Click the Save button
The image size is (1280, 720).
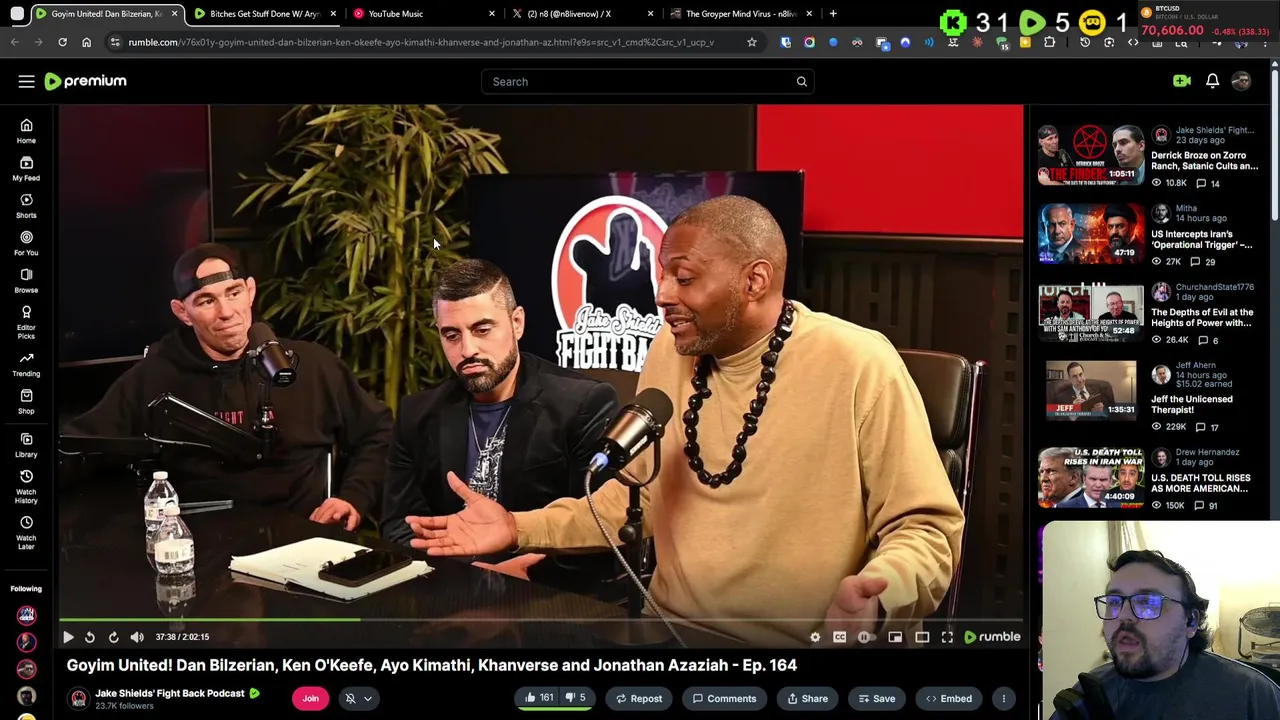point(876,699)
